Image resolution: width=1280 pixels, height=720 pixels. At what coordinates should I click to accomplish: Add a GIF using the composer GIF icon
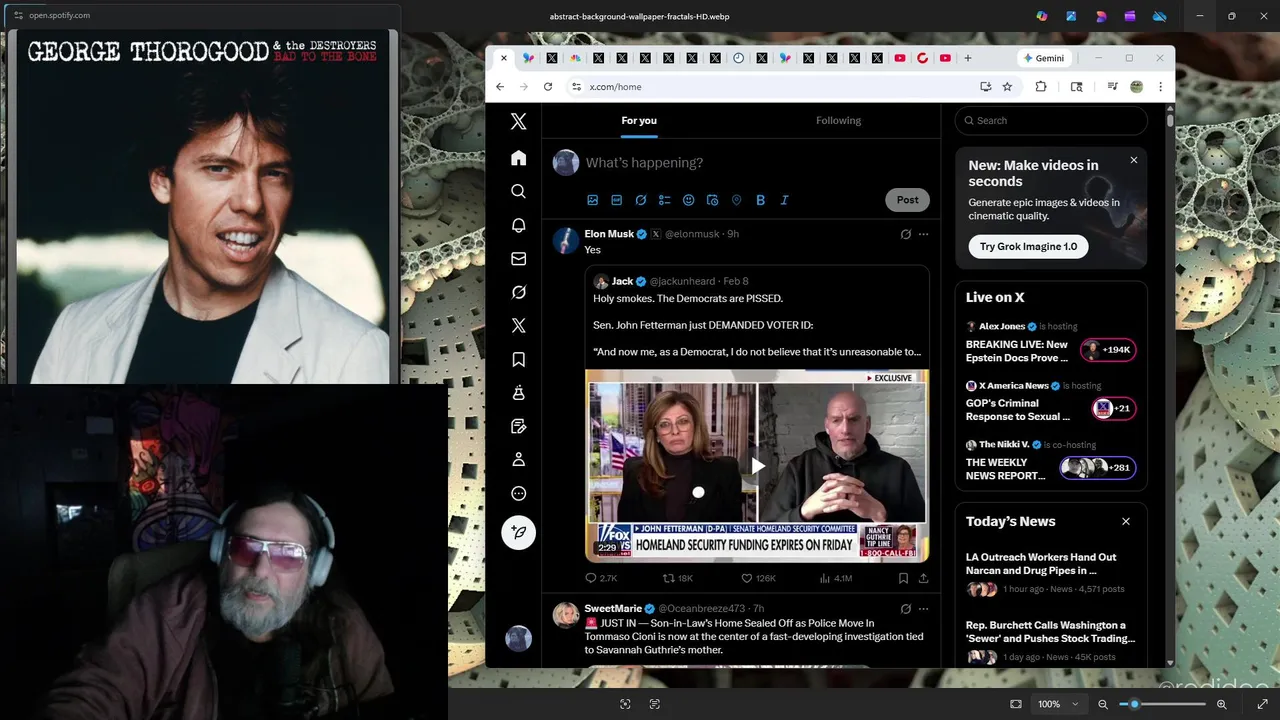616,200
